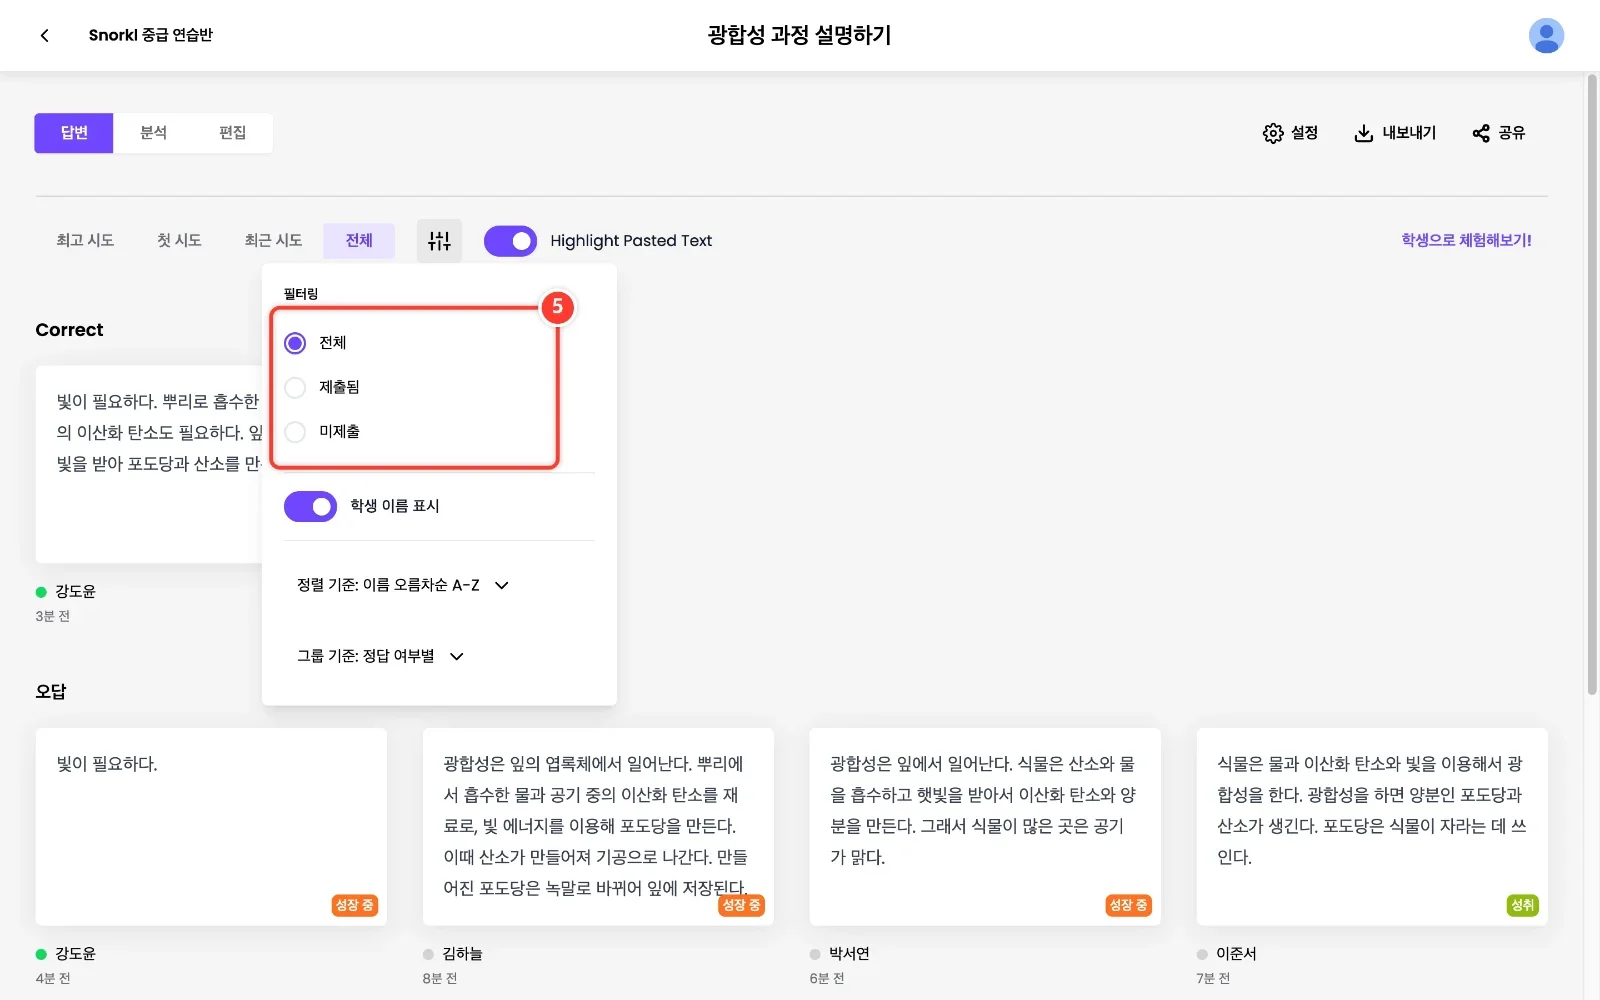This screenshot has height=1000, width=1600.
Task: Go back using the left chevron icon
Action: point(44,35)
